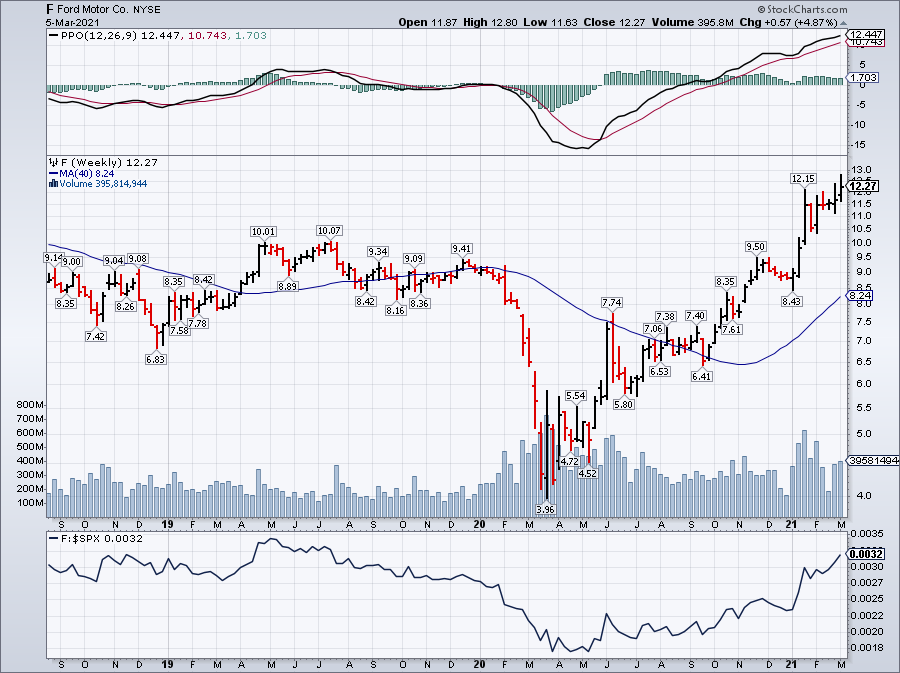900x673 pixels.
Task: Click the 12.15 high price label
Action: coord(803,179)
